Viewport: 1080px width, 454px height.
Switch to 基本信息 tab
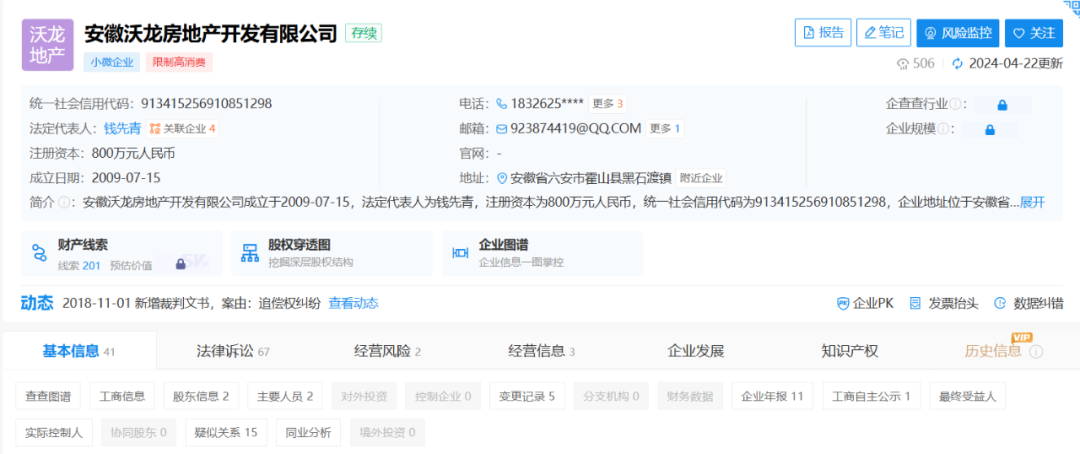pos(79,351)
